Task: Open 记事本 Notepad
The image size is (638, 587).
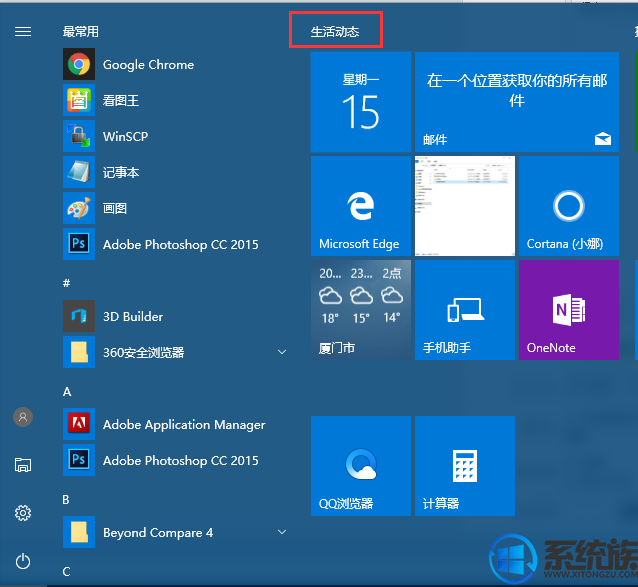Action: [176, 172]
